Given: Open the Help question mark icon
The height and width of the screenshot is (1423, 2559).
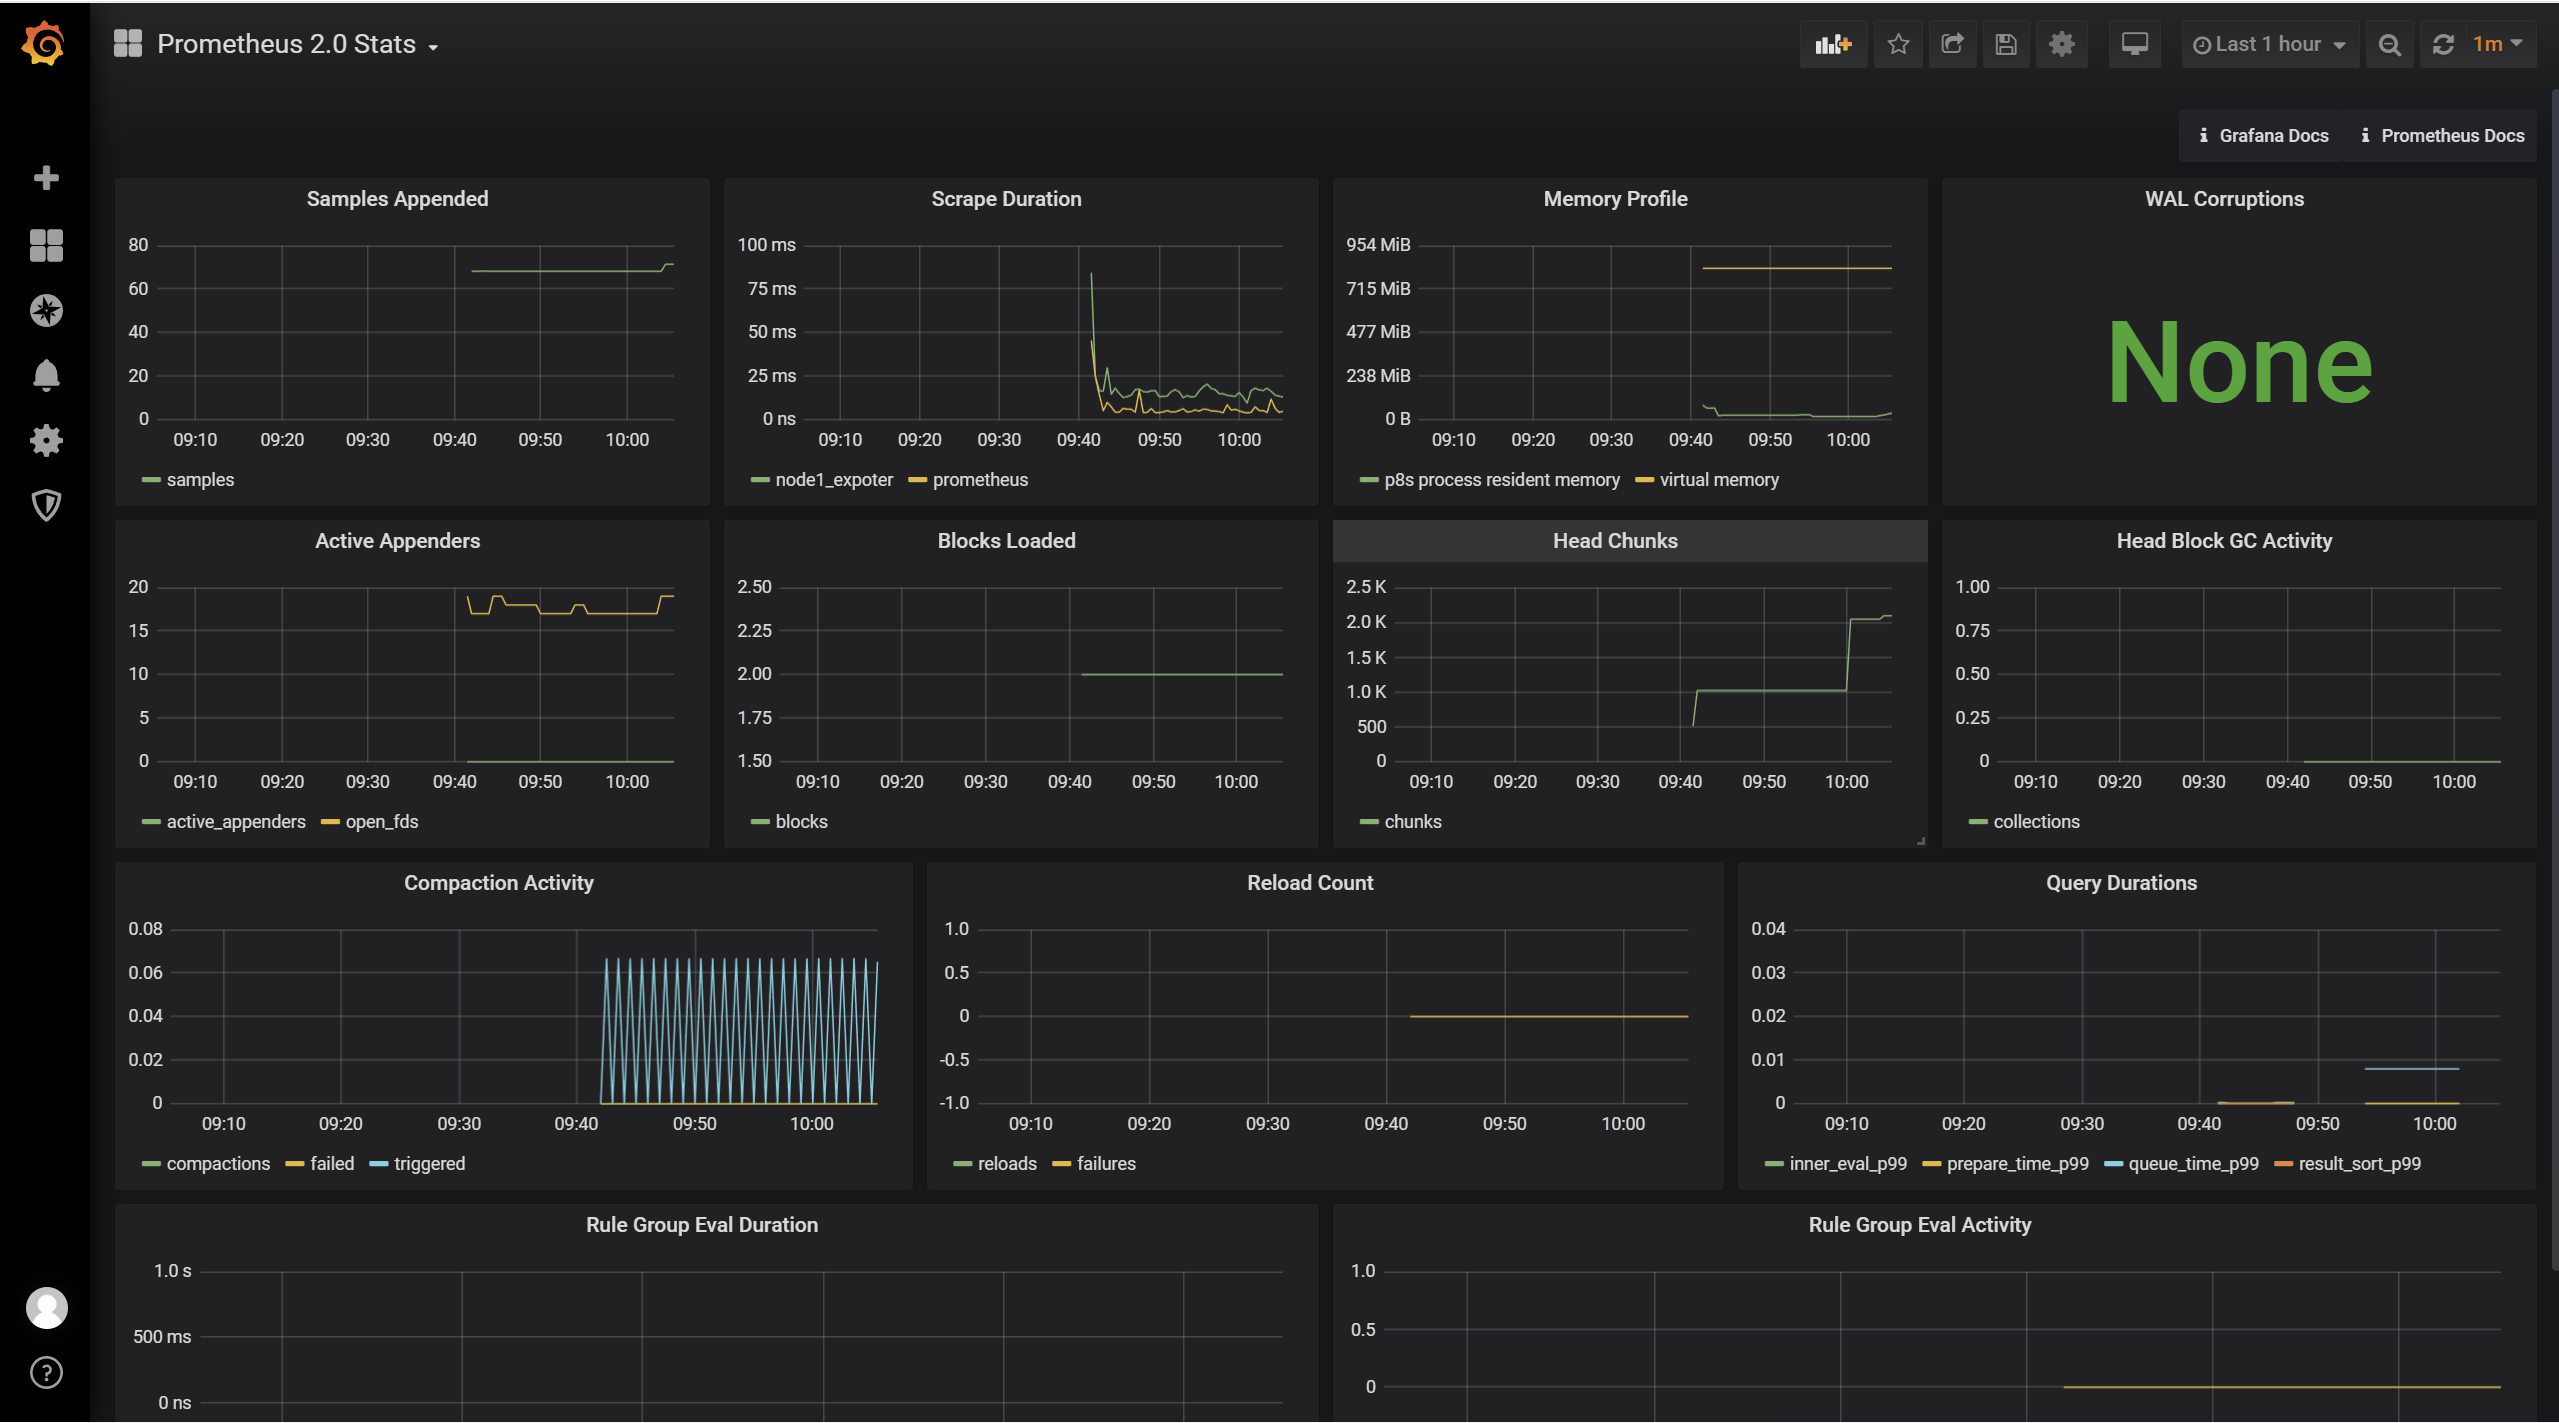Looking at the screenshot, I should coord(46,1373).
